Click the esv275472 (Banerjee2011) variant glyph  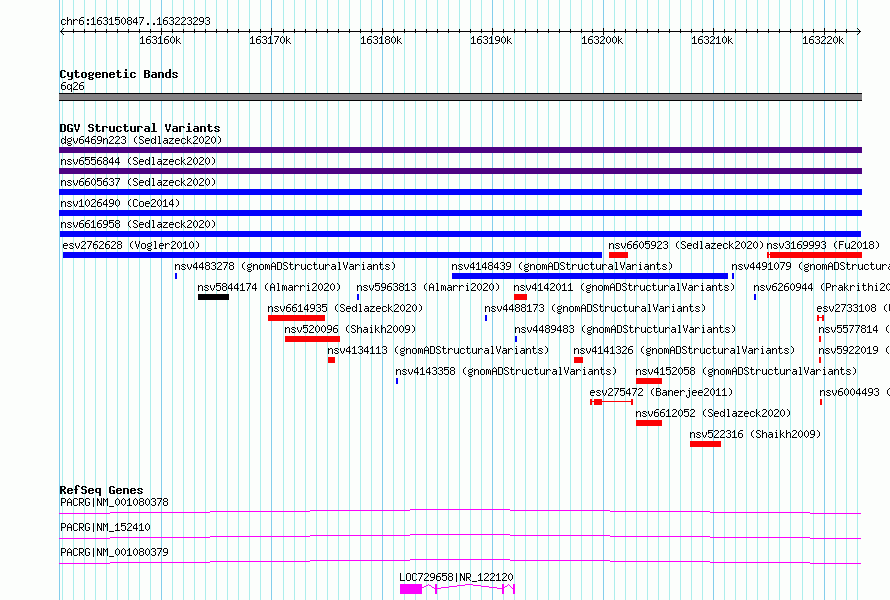(611, 402)
